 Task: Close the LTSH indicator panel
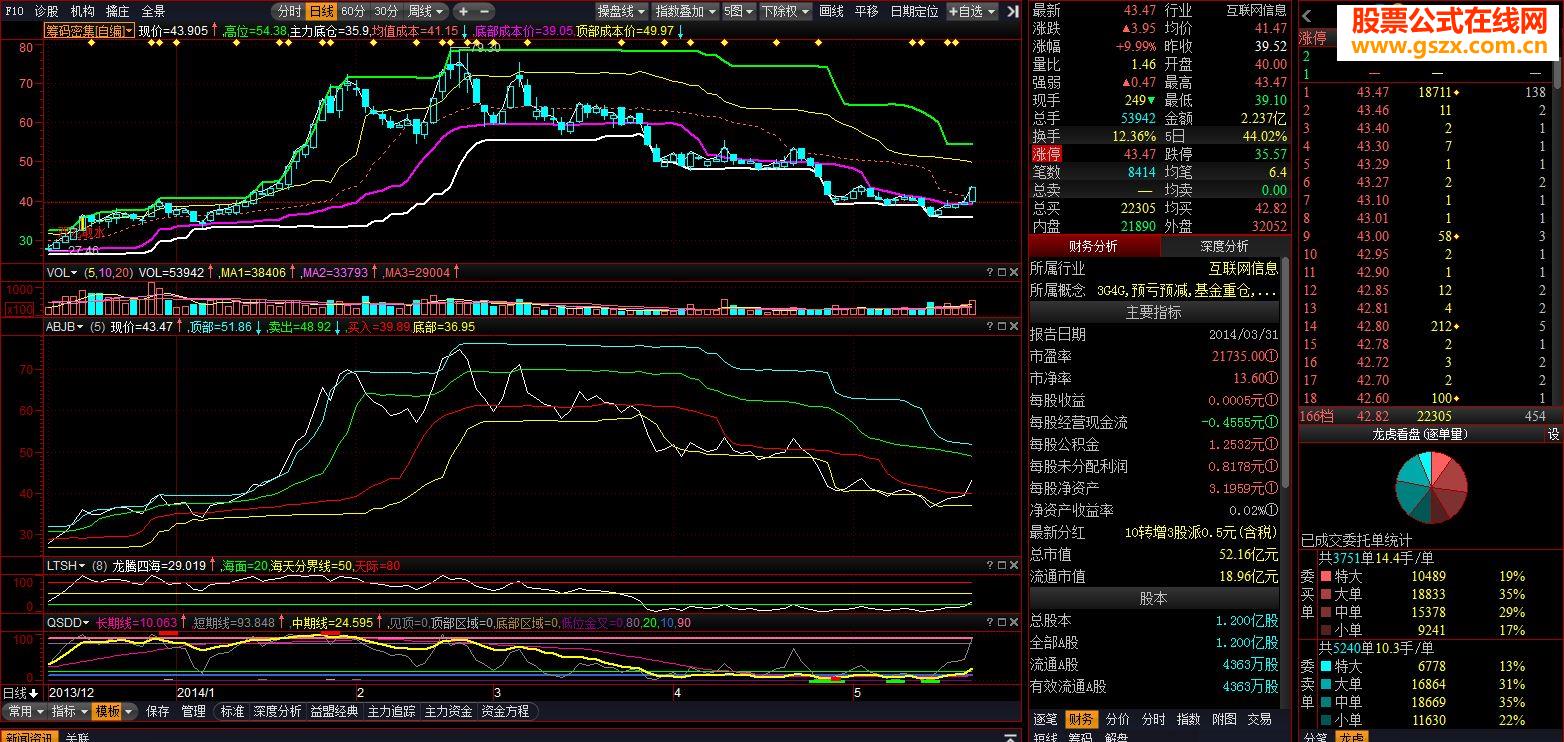click(1015, 565)
